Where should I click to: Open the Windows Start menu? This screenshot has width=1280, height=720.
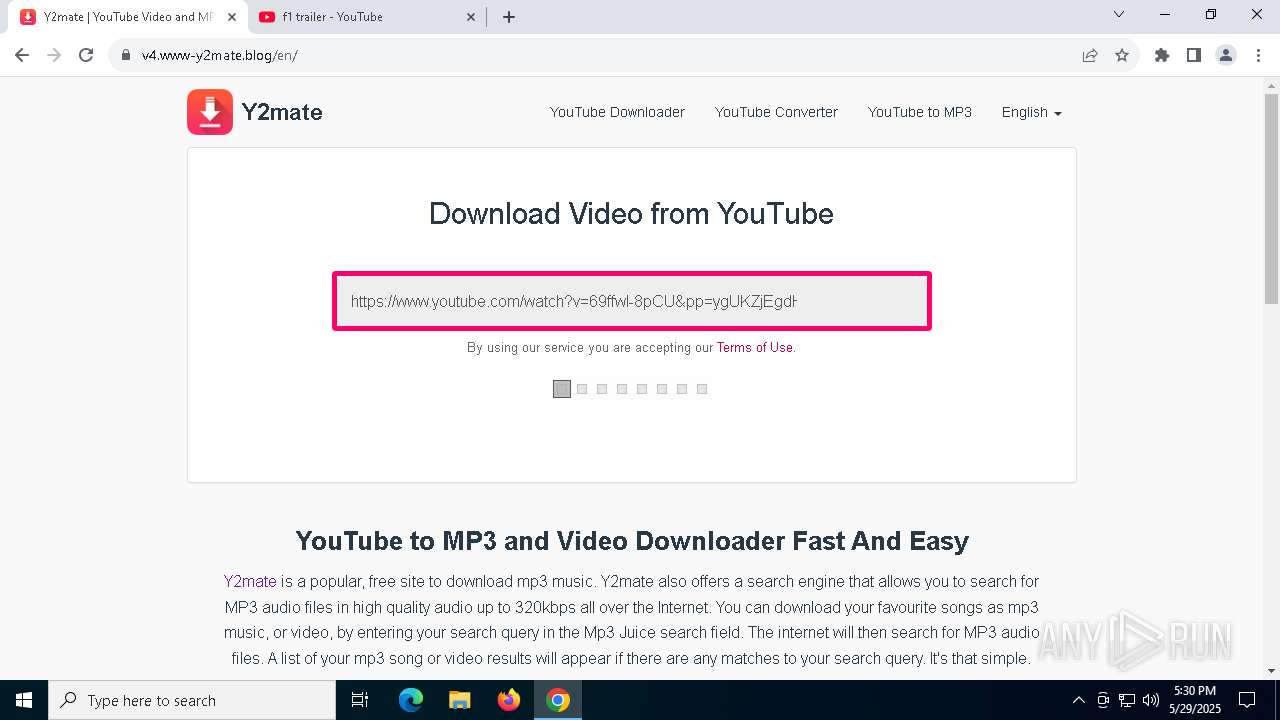24,700
